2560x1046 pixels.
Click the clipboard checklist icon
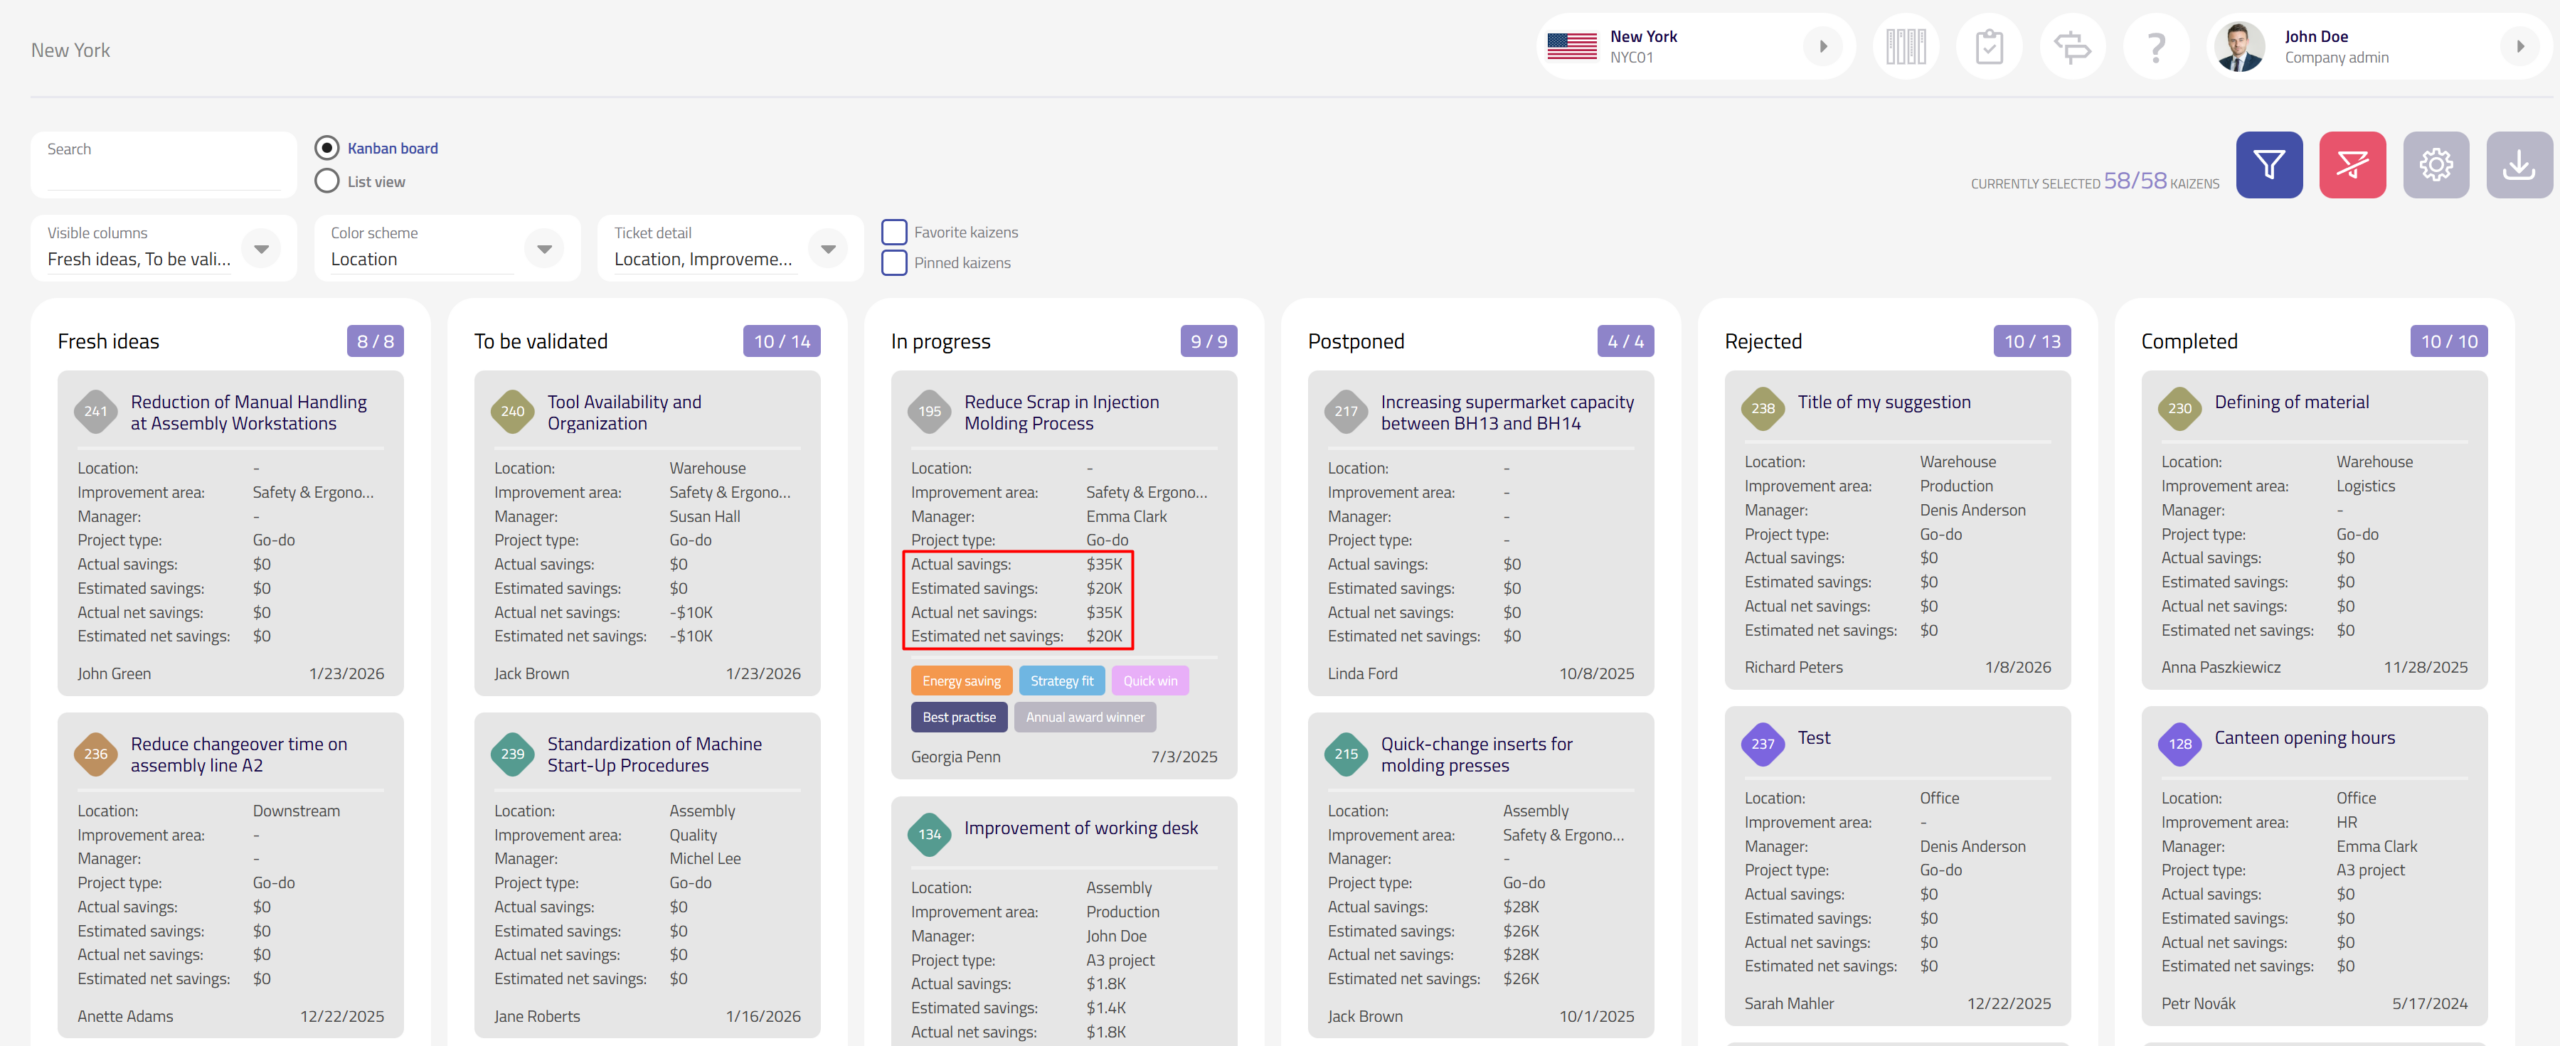pyautogui.click(x=1989, y=47)
